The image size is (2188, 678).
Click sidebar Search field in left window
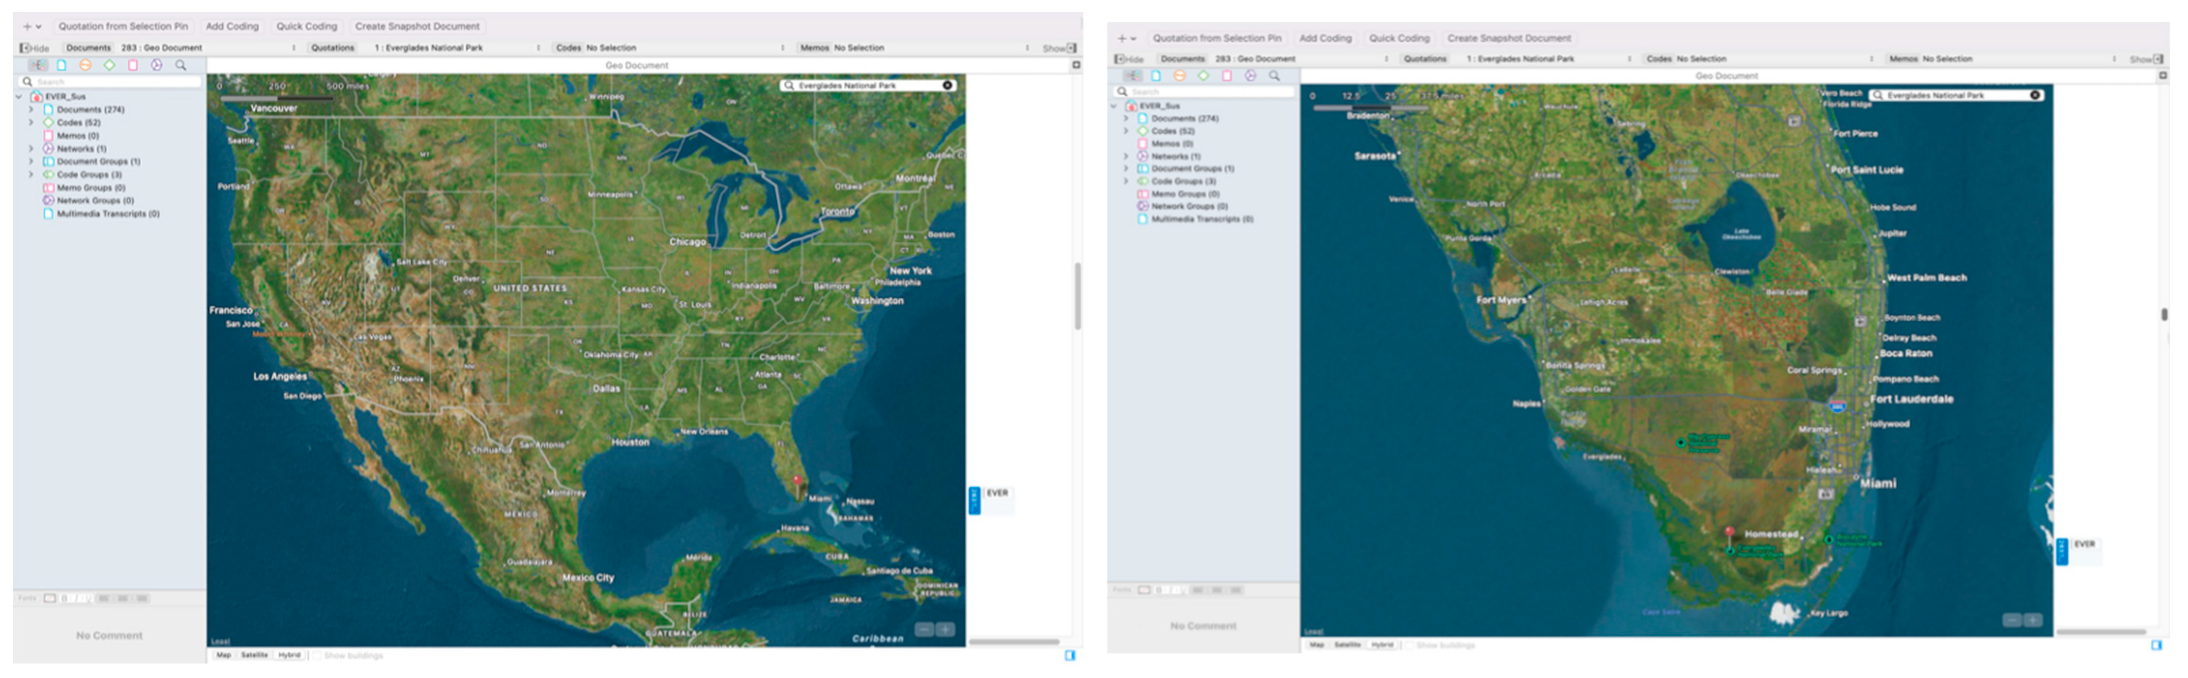point(110,81)
